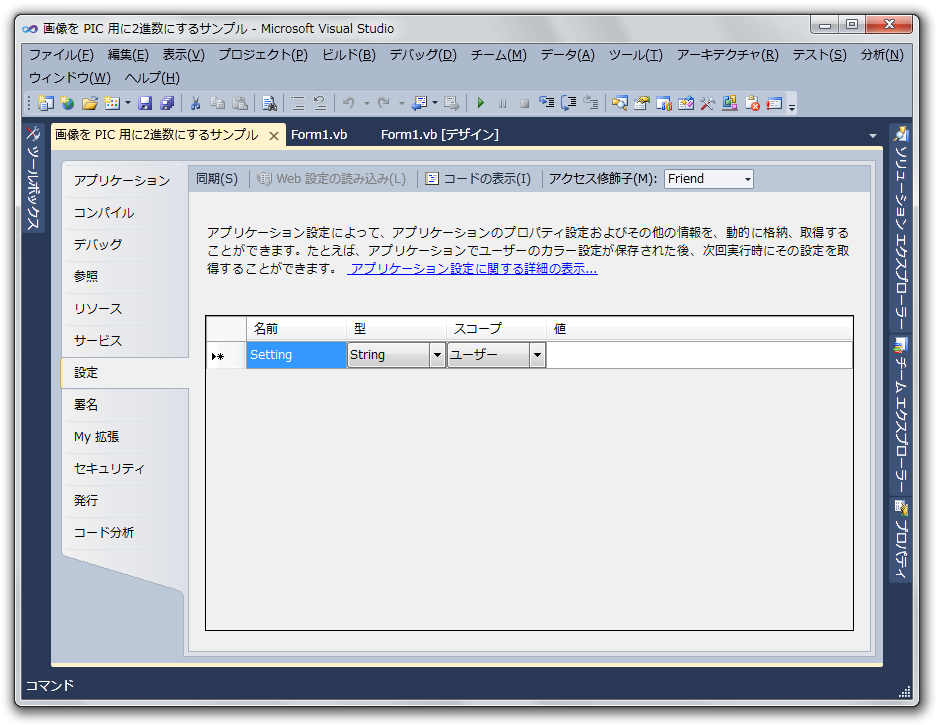Select the コード分析 properties page
938x725 pixels.
(124, 532)
